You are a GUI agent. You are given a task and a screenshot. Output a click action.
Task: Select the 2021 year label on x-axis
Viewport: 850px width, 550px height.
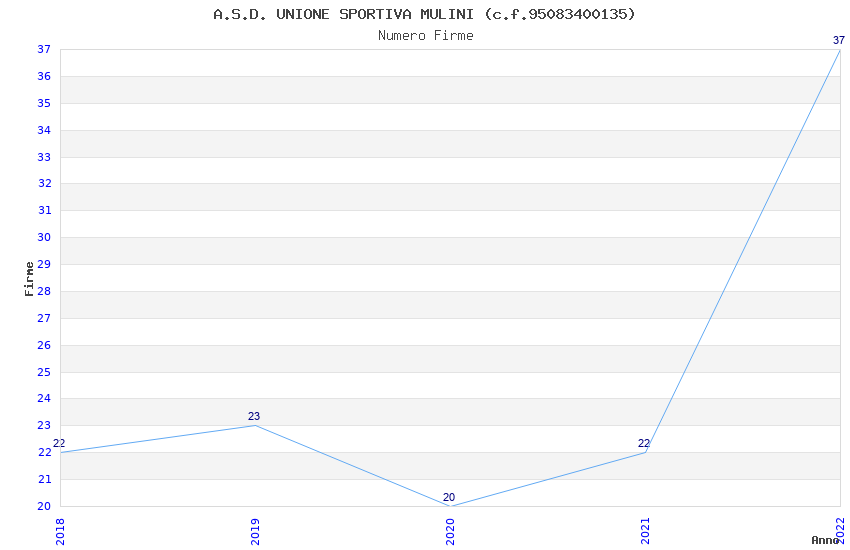point(645,531)
